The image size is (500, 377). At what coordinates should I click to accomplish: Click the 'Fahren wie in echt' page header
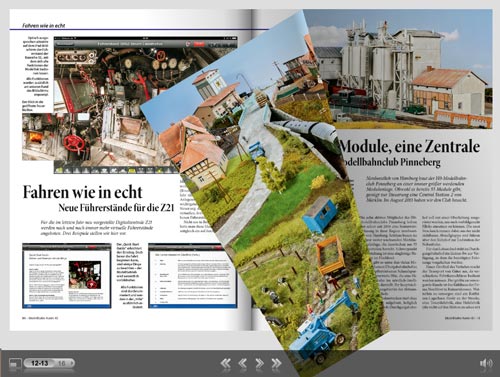44,25
